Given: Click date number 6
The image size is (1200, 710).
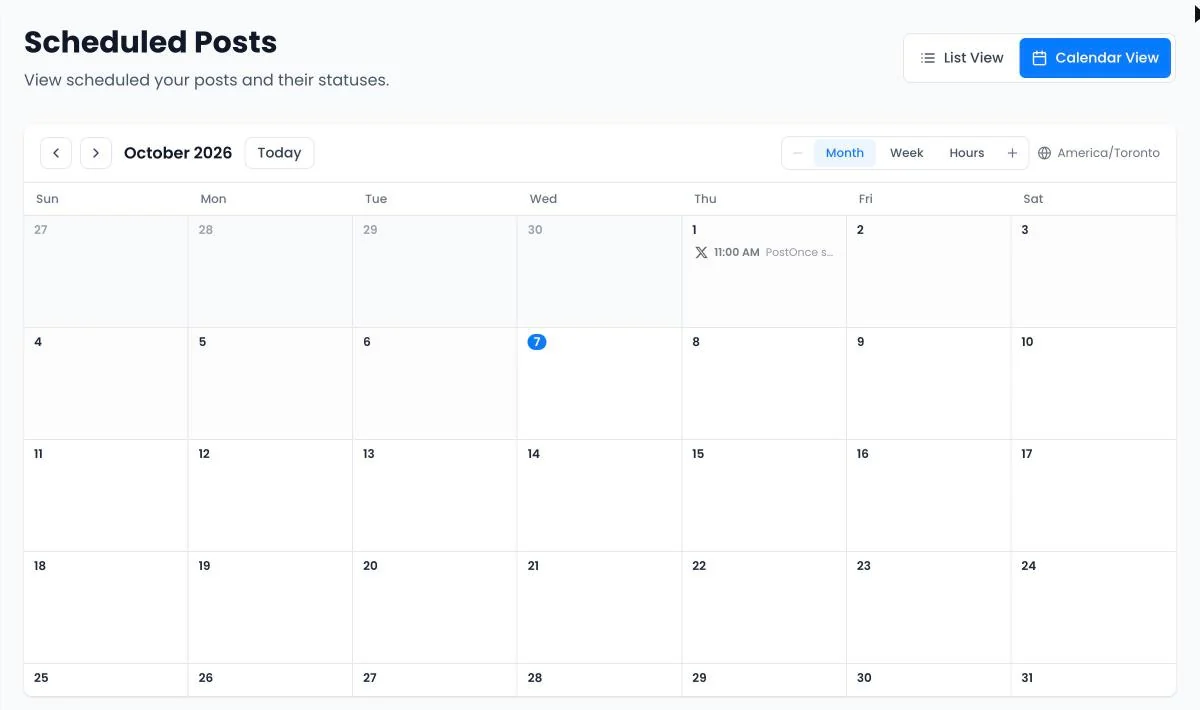Looking at the screenshot, I should 367,342.
